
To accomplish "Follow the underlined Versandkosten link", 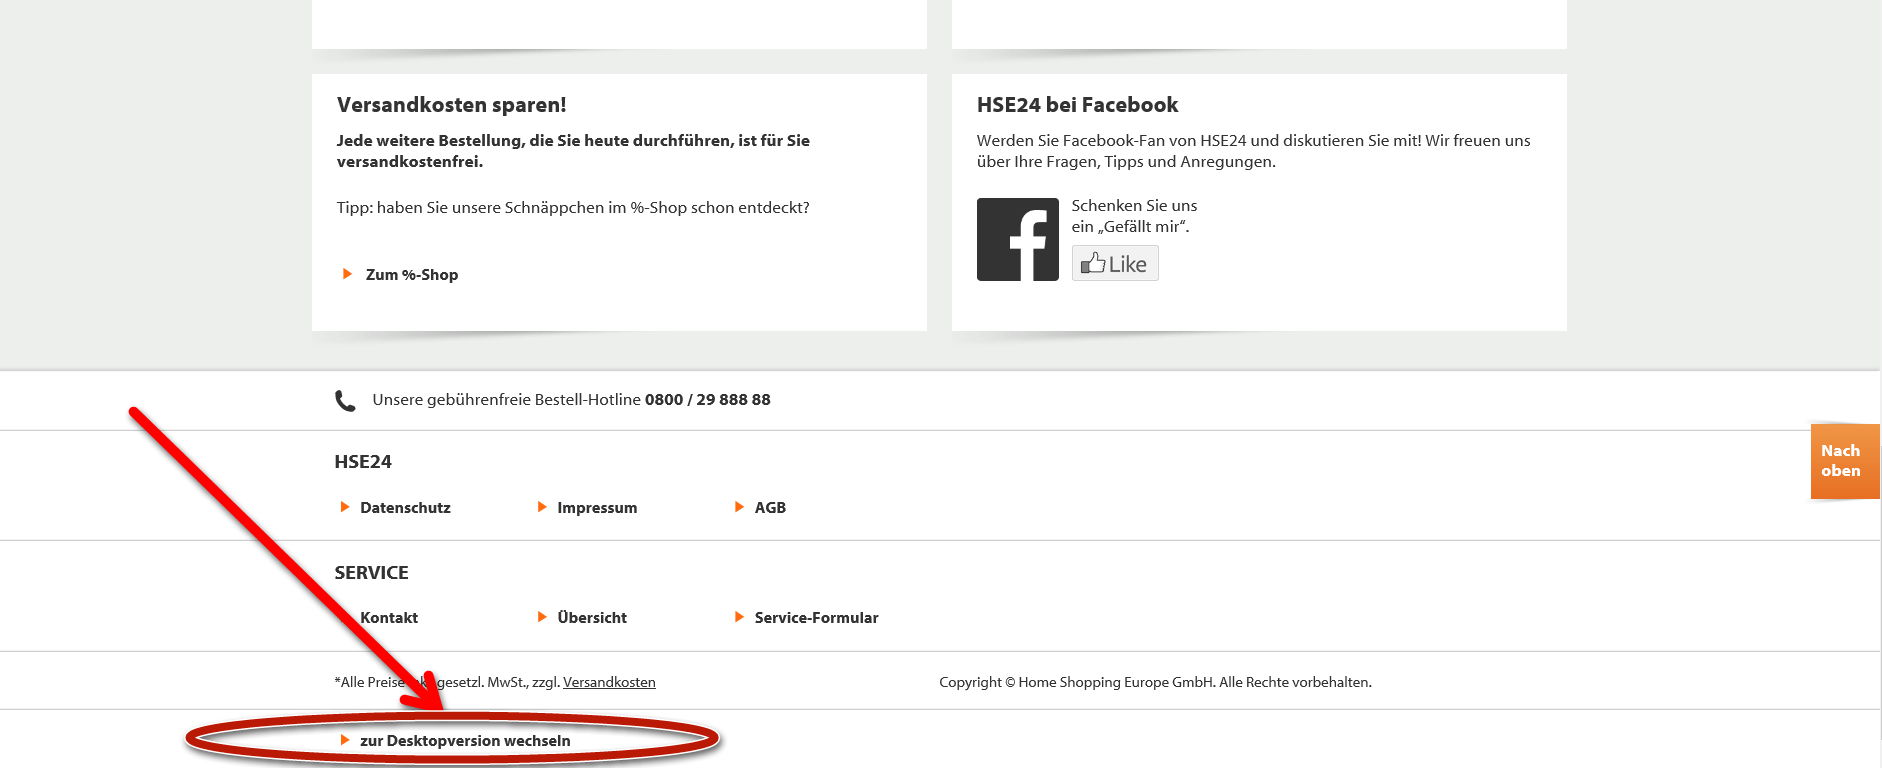I will (609, 682).
